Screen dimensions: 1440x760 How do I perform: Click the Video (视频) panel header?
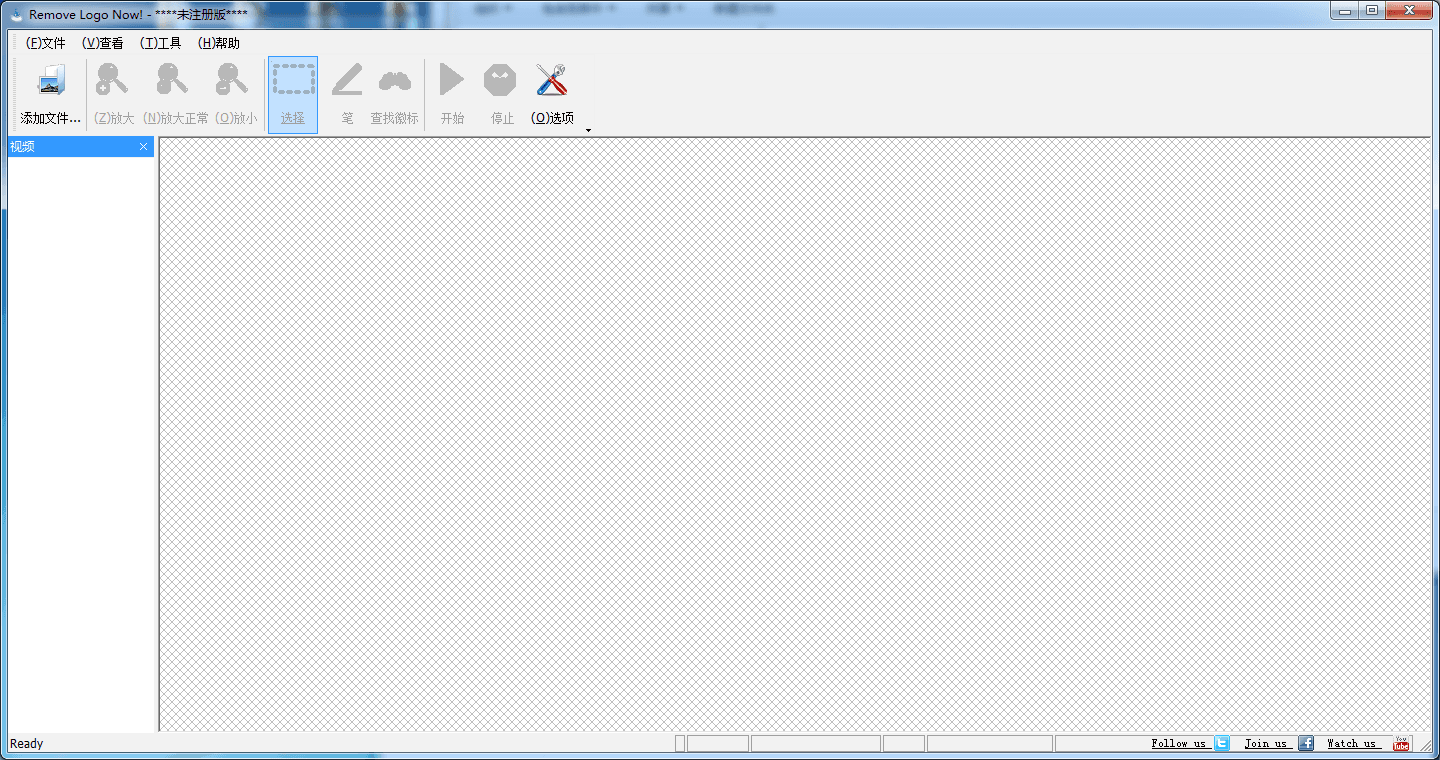(x=81, y=147)
